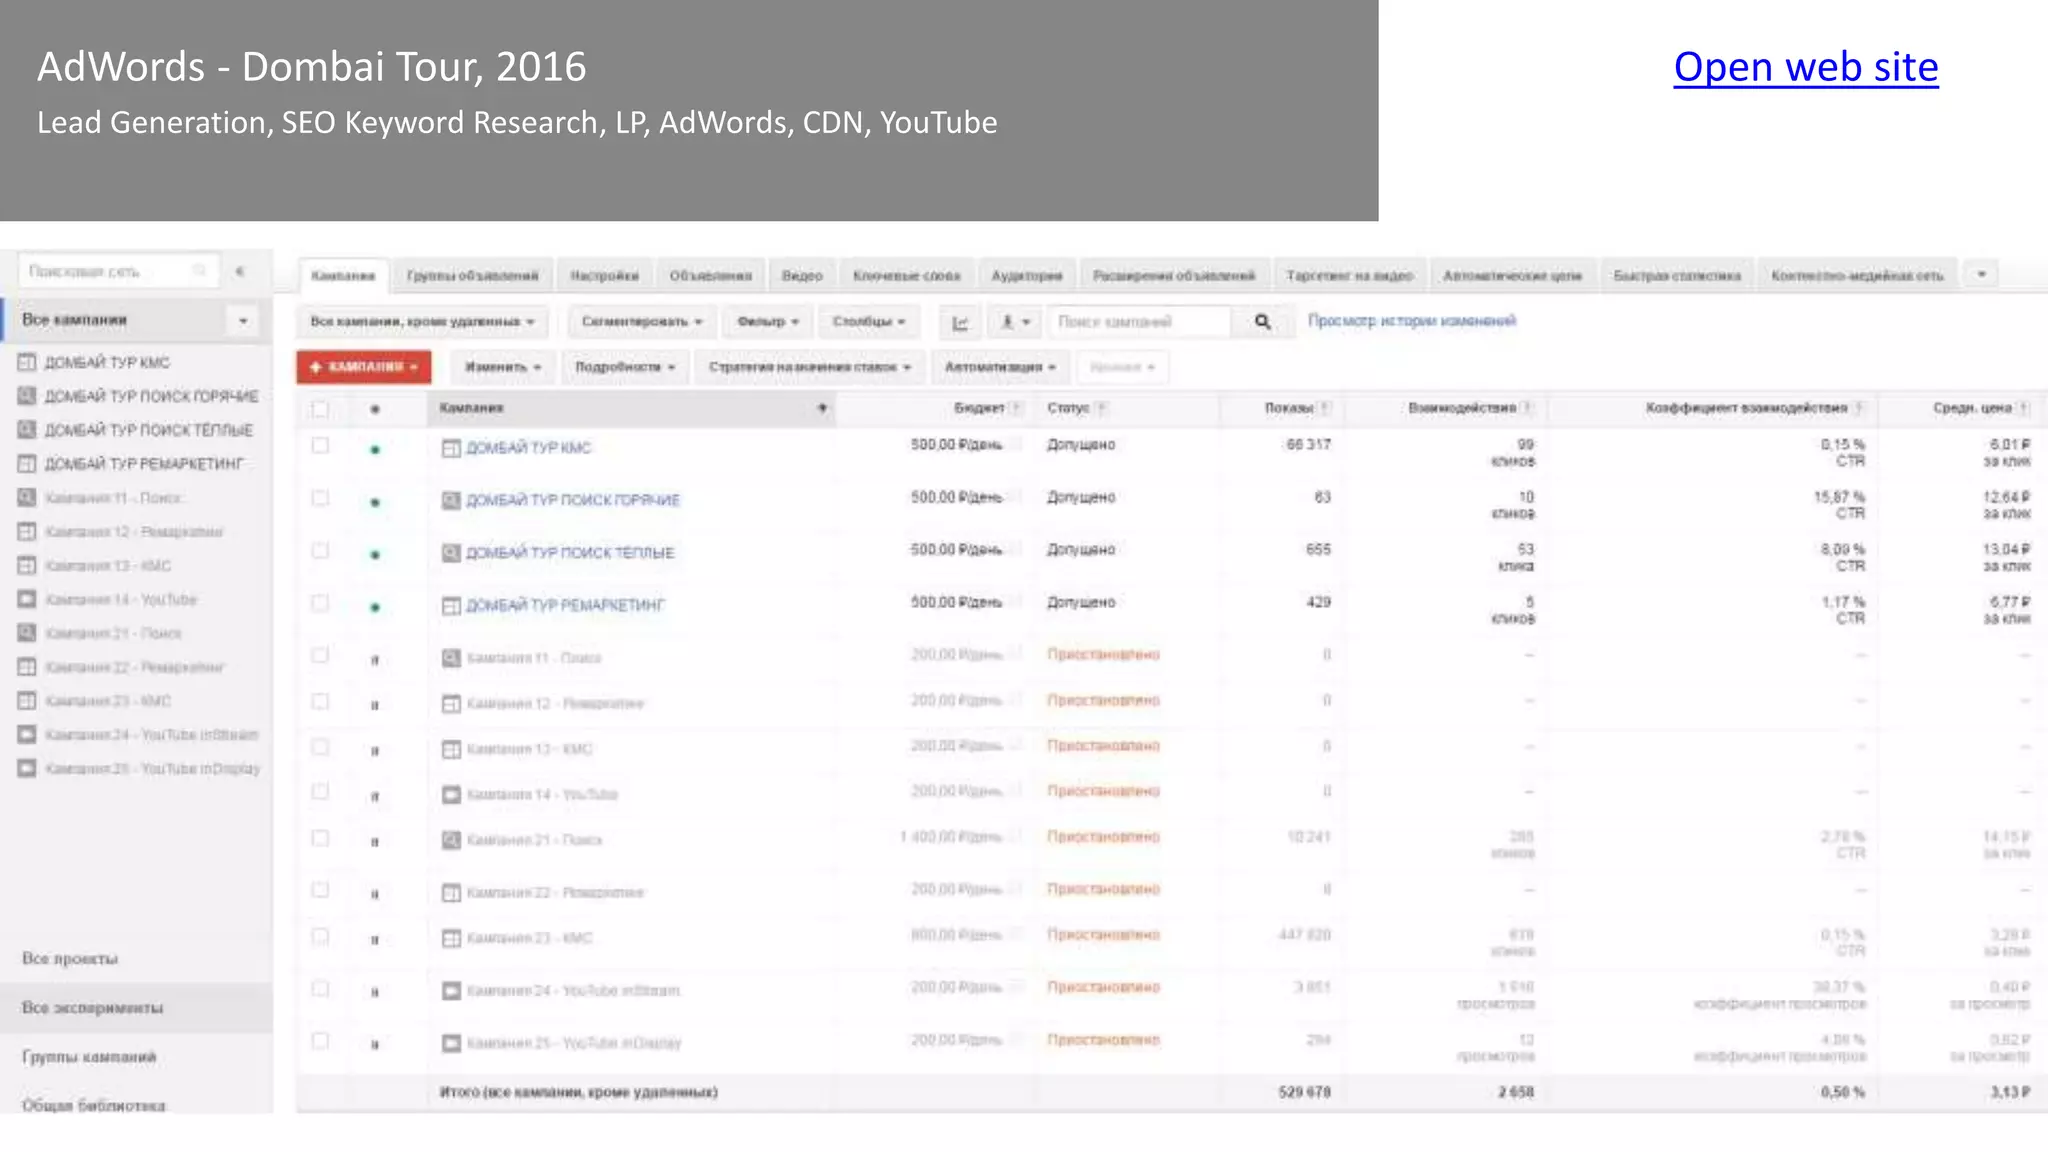
Task: Switch to the Ключевые слова tab
Action: coord(907,275)
